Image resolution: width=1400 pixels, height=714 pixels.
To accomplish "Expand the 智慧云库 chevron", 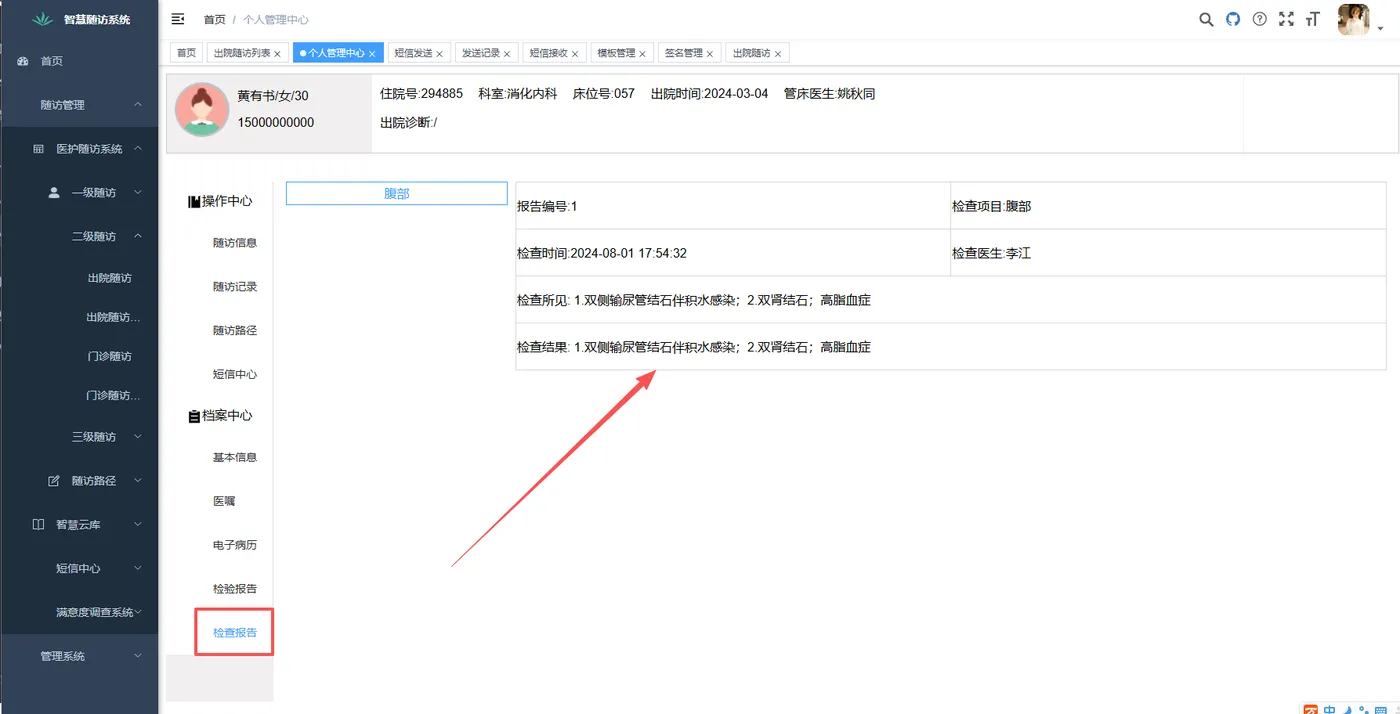I will [137, 525].
